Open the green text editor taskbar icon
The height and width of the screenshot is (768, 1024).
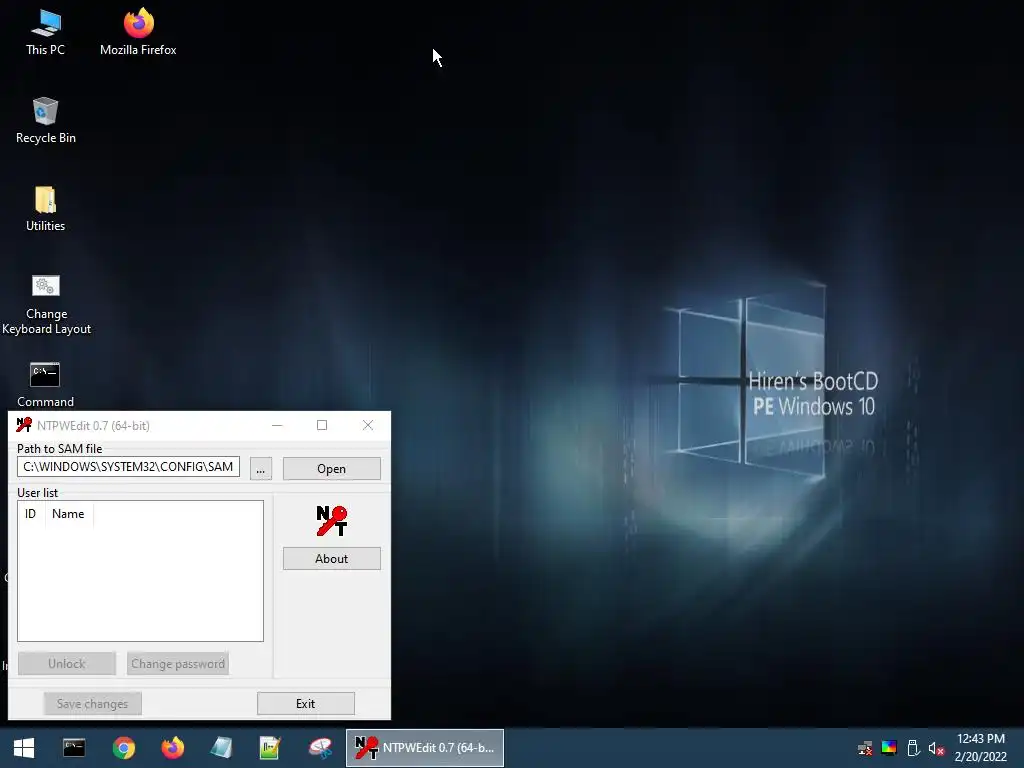point(270,748)
